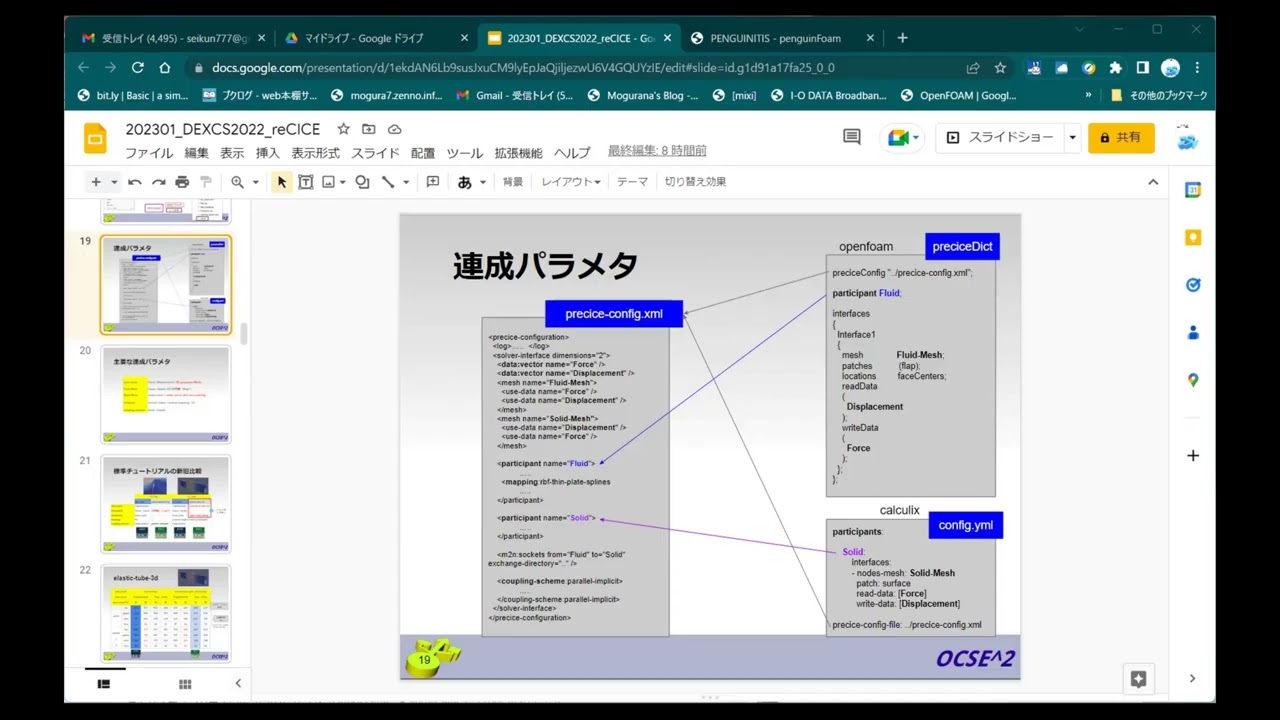
Task: Open the Google Slides home icon
Action: click(x=95, y=138)
